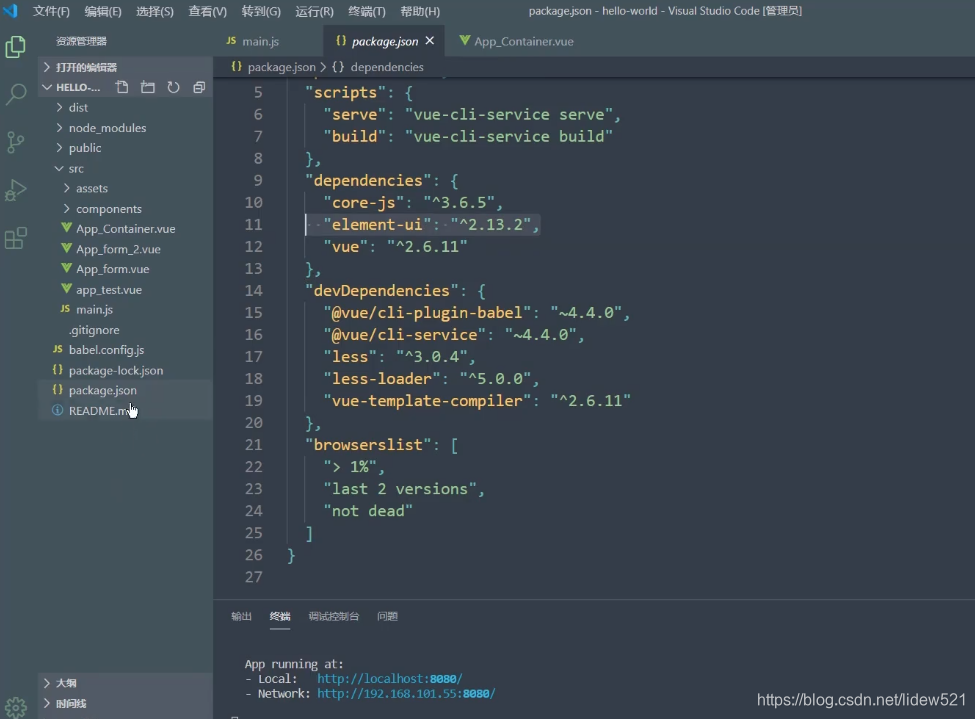The image size is (975, 719).
Task: Open the Manage settings gear
Action: 16,707
